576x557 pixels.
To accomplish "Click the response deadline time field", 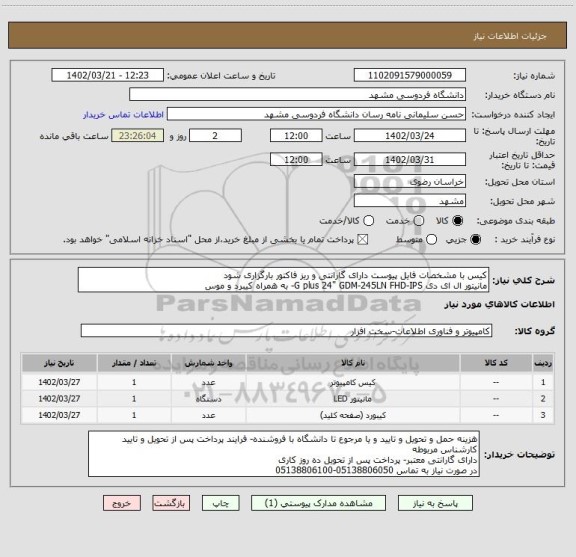I will (x=296, y=136).
